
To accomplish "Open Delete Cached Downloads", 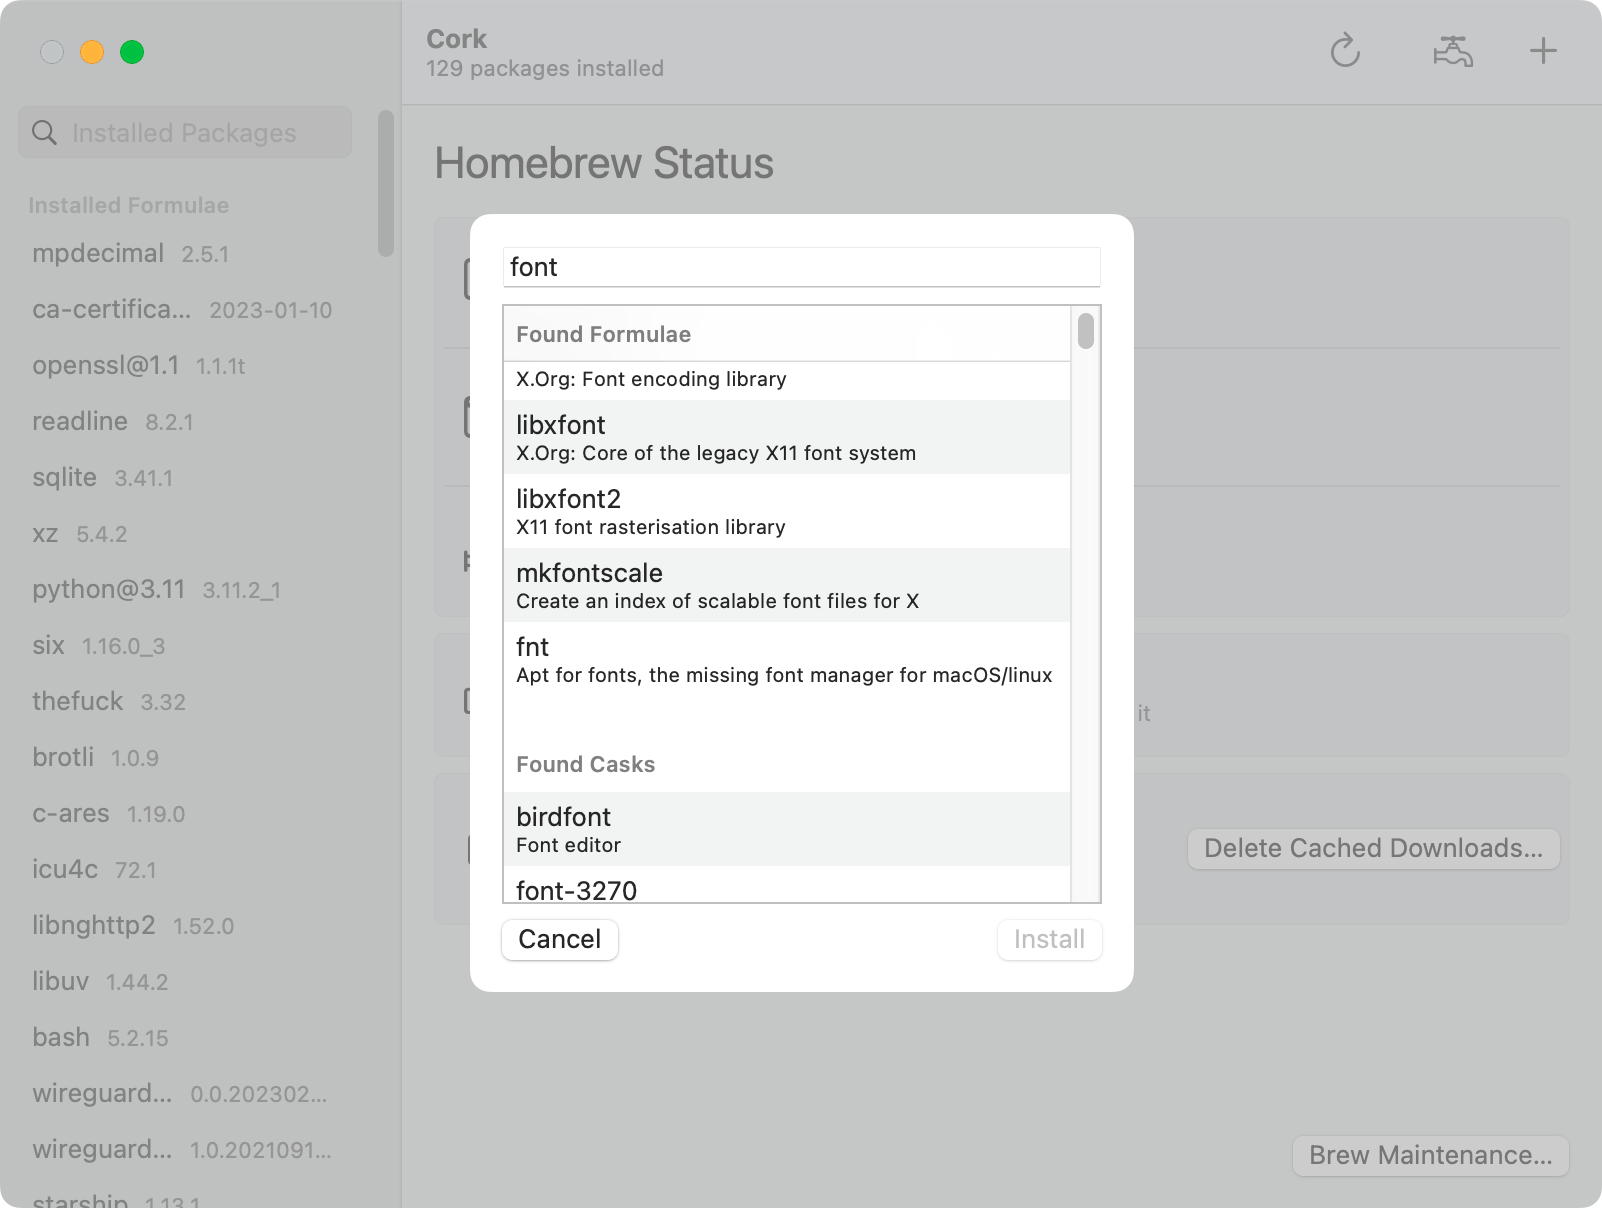I will coord(1373,849).
